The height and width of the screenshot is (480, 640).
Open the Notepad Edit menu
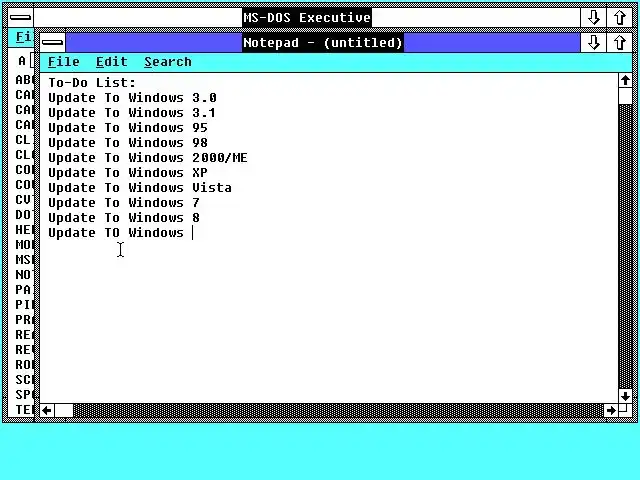tap(112, 62)
